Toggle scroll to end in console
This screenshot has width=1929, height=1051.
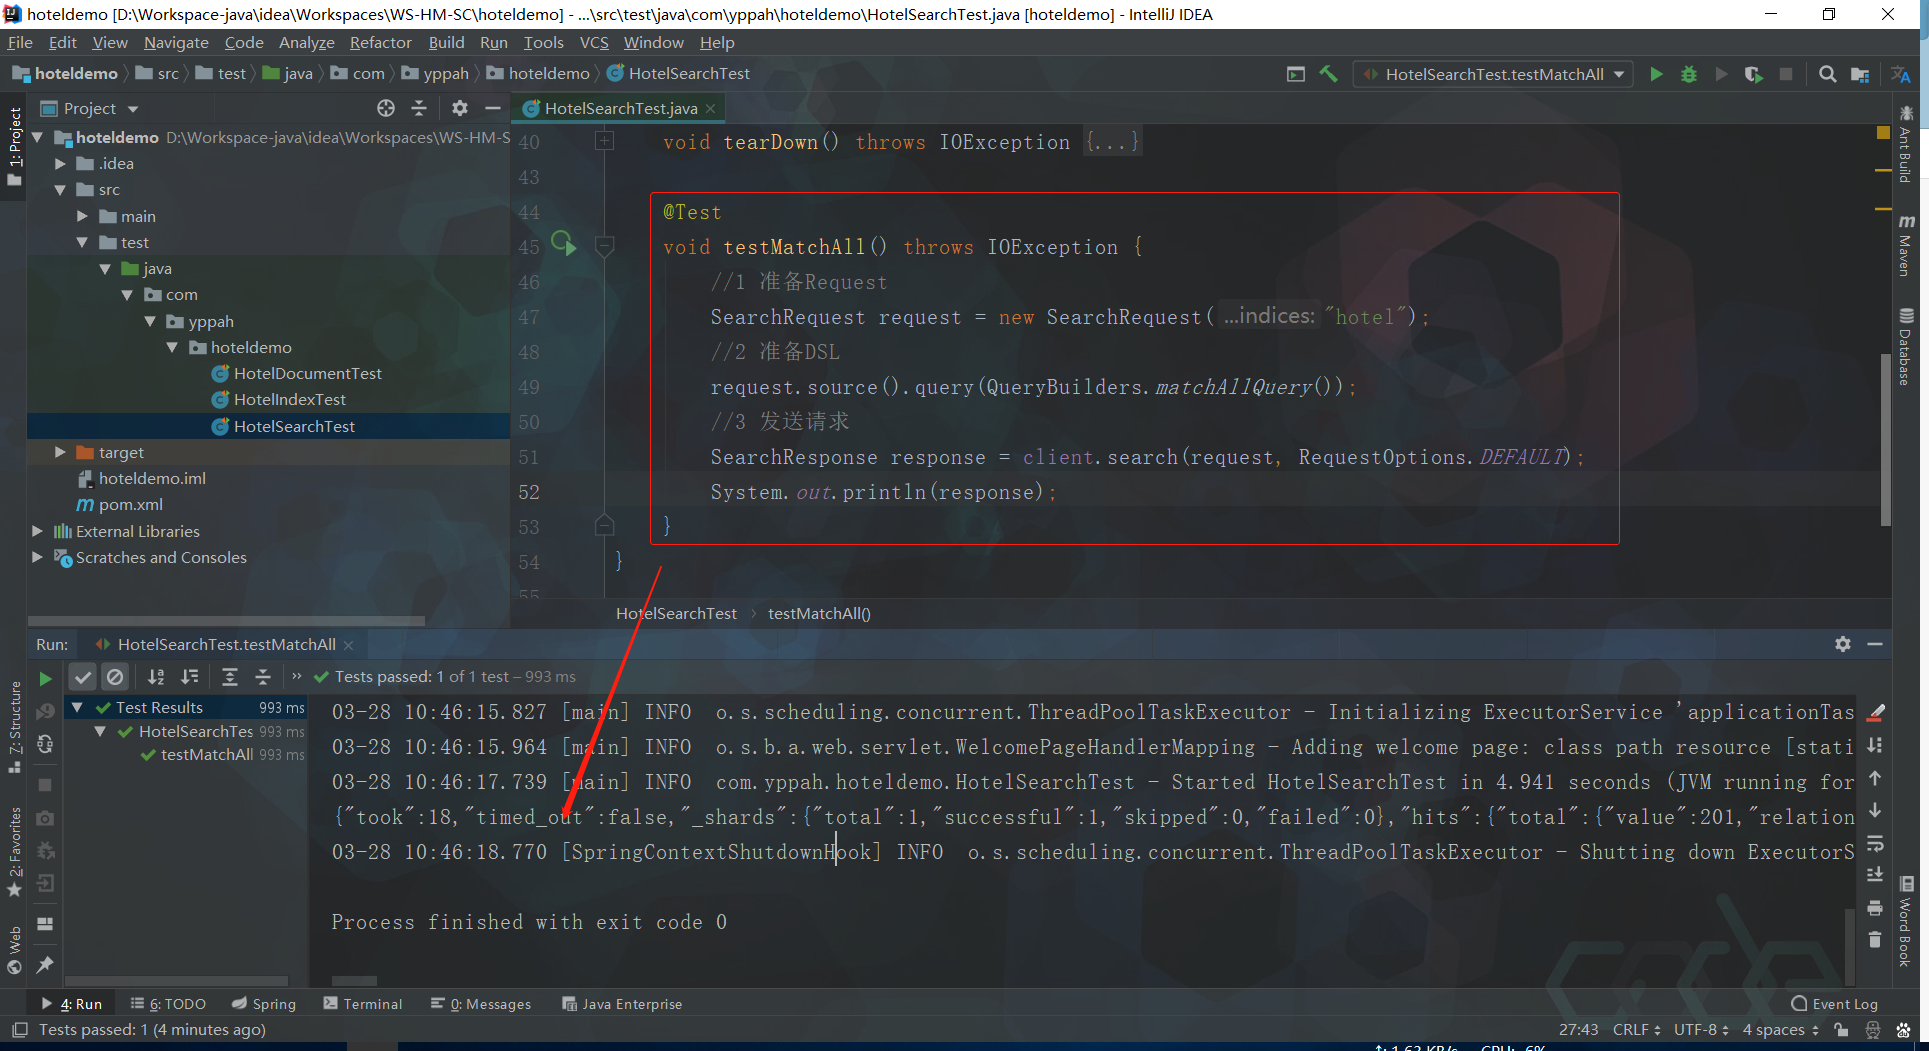pyautogui.click(x=1875, y=875)
